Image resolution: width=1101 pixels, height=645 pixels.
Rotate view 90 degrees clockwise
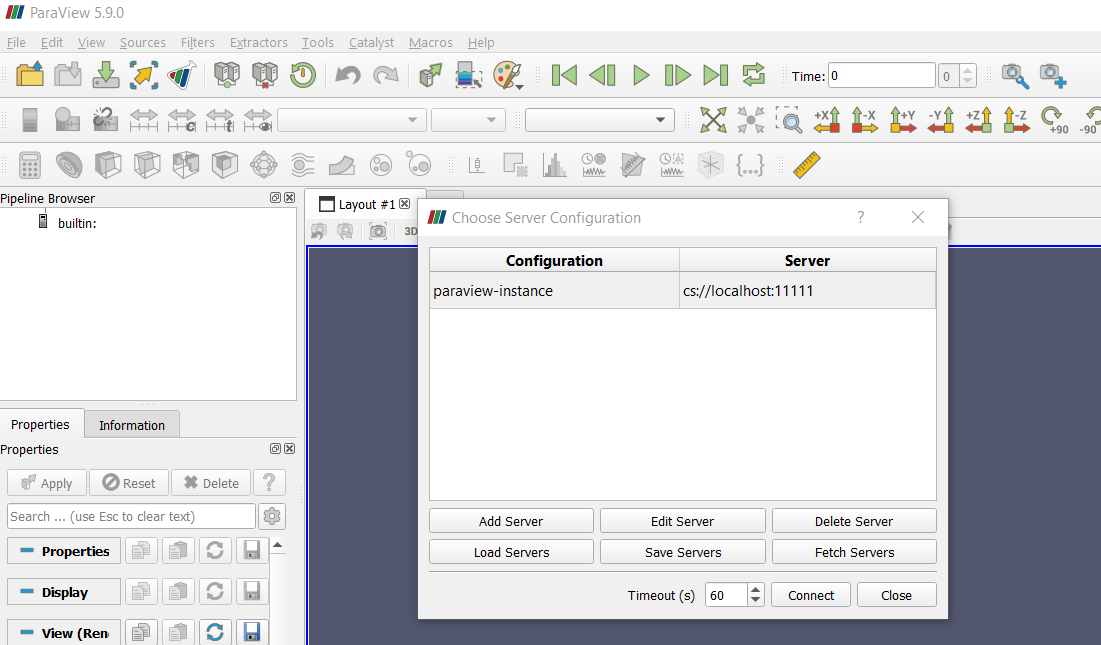(x=1054, y=120)
